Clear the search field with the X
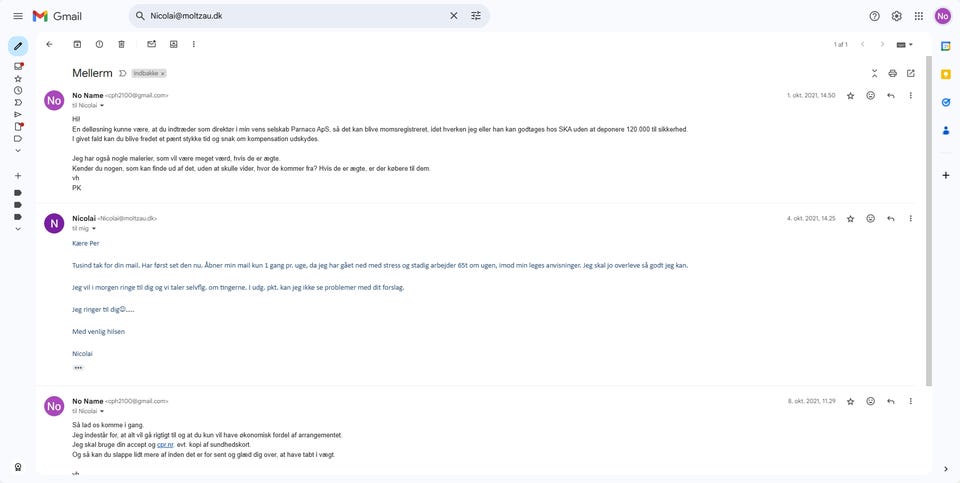 click(454, 16)
